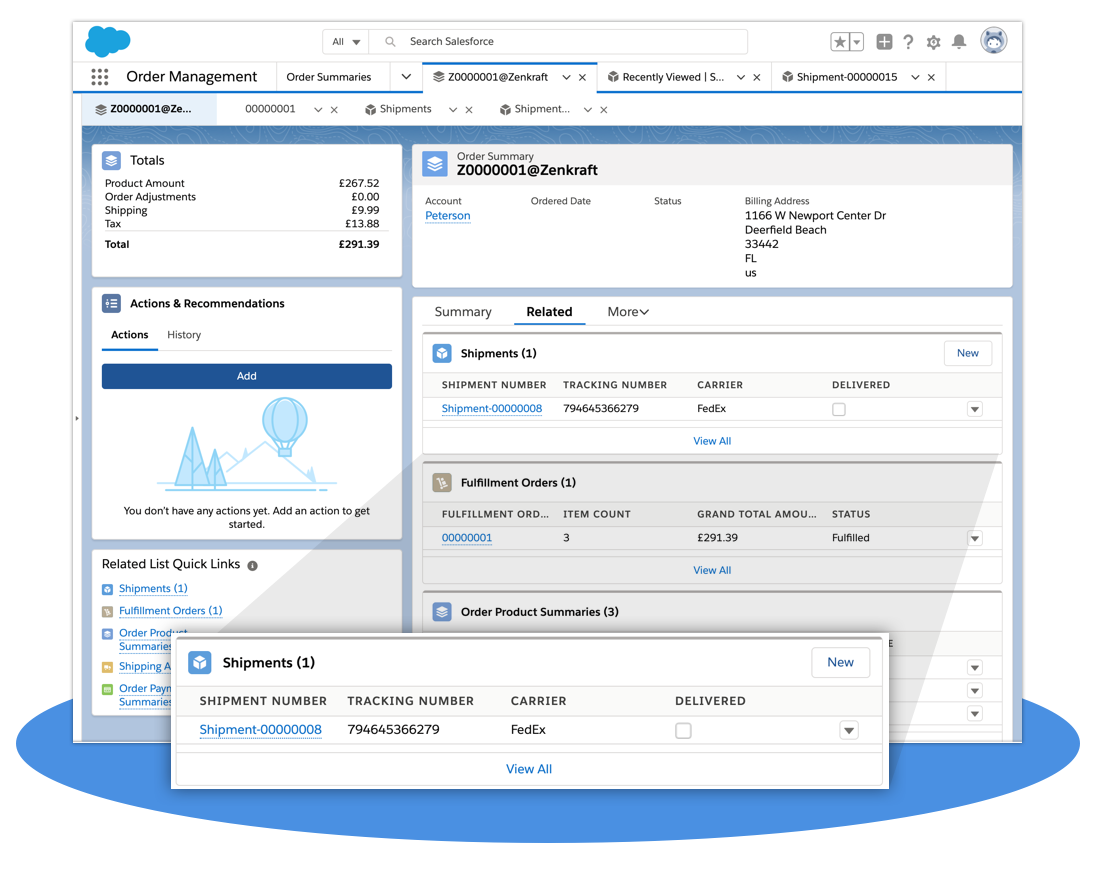This screenshot has height=869, width=1110.
Task: Click into the Search Salesforce field
Action: (558, 42)
